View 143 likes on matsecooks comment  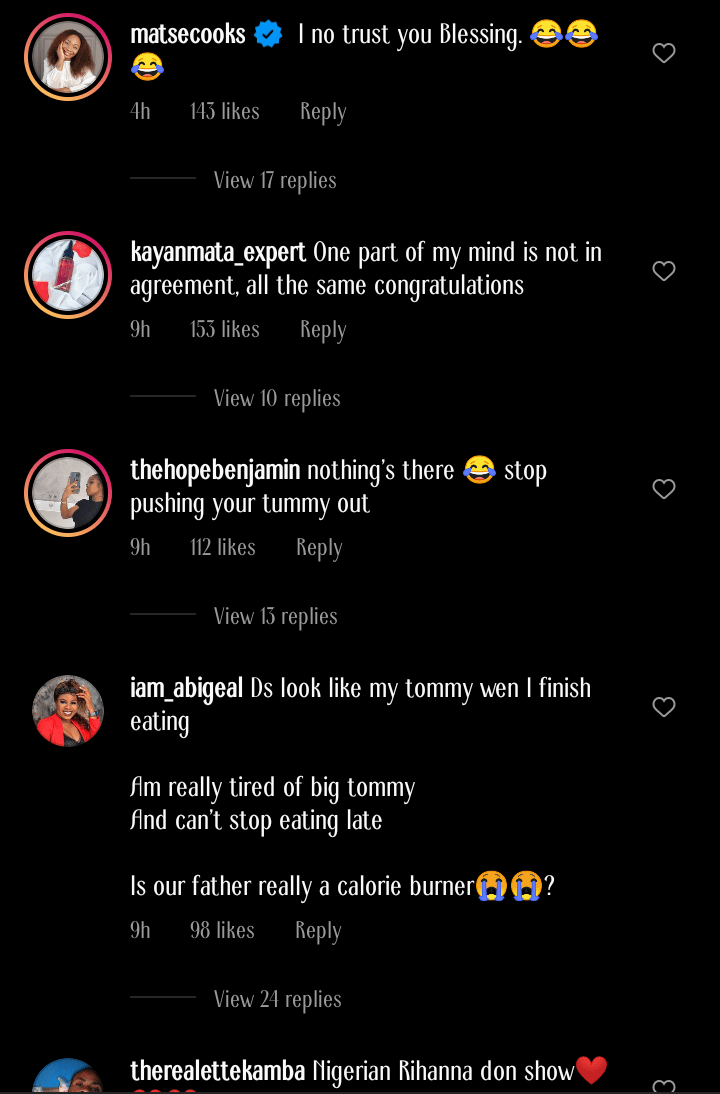click(x=225, y=112)
